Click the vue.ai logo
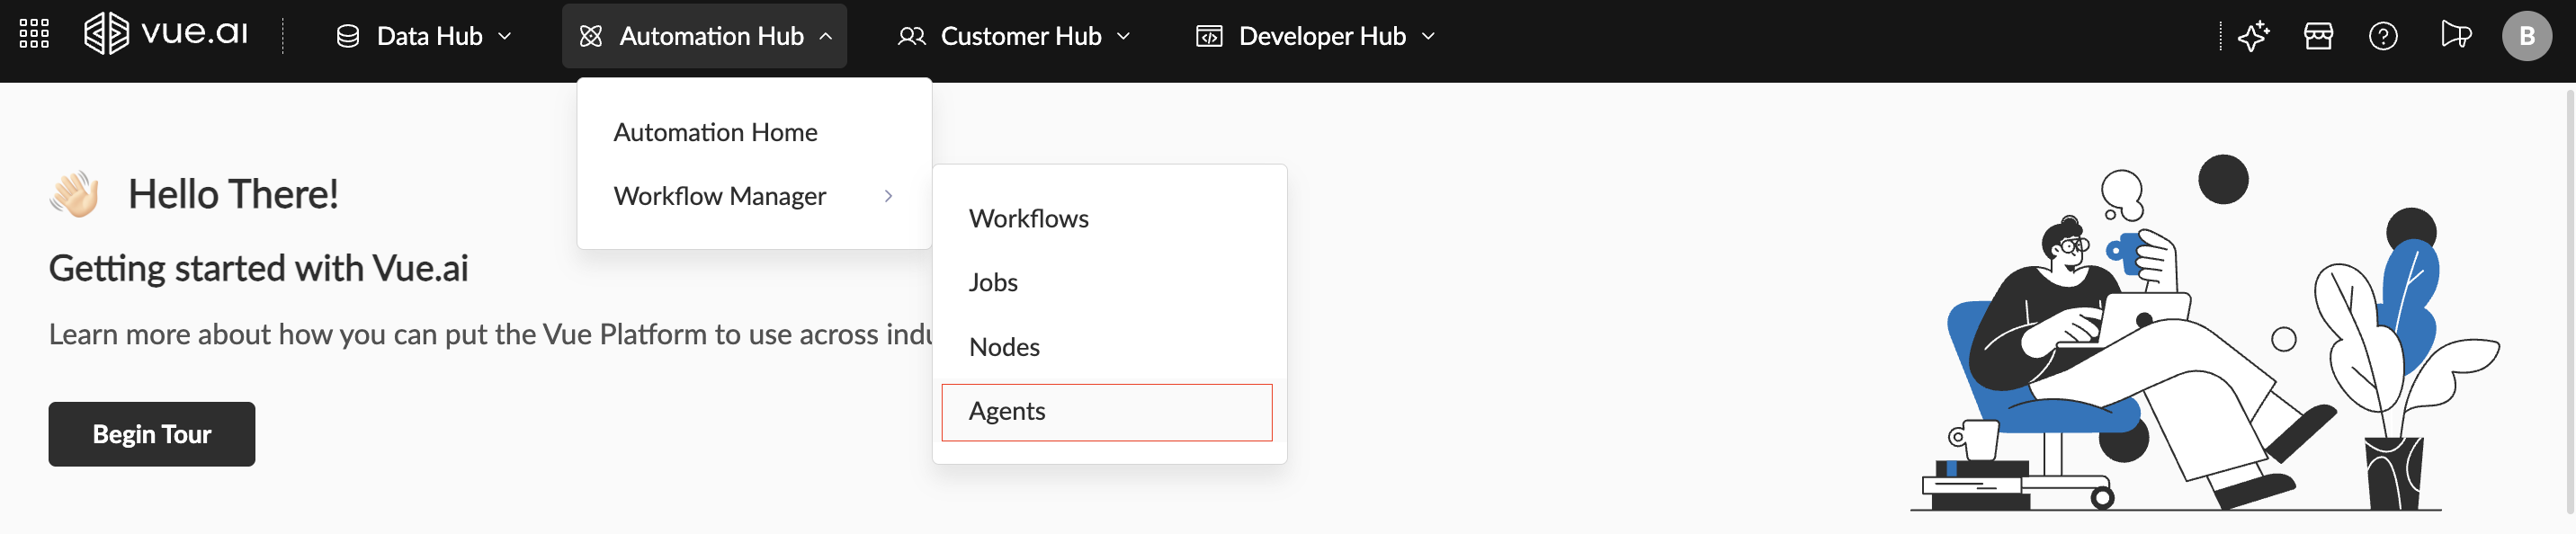Viewport: 2576px width, 534px height. [166, 34]
